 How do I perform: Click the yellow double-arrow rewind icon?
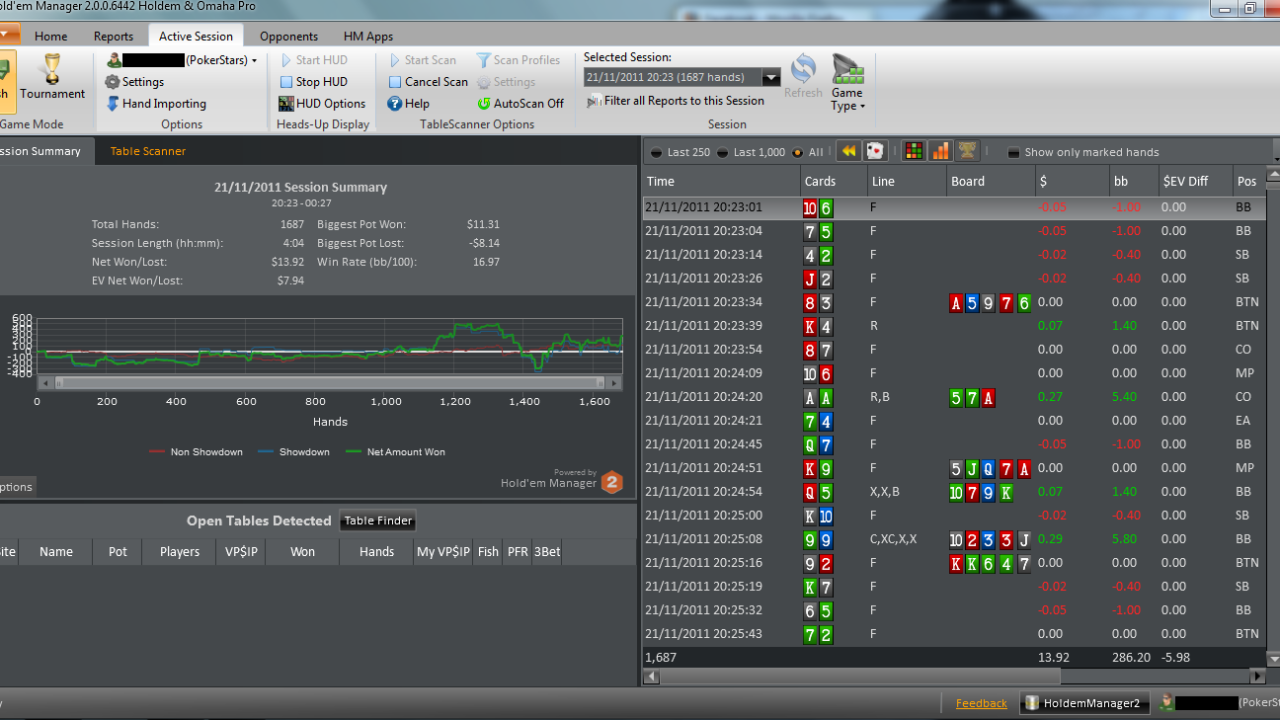[848, 151]
